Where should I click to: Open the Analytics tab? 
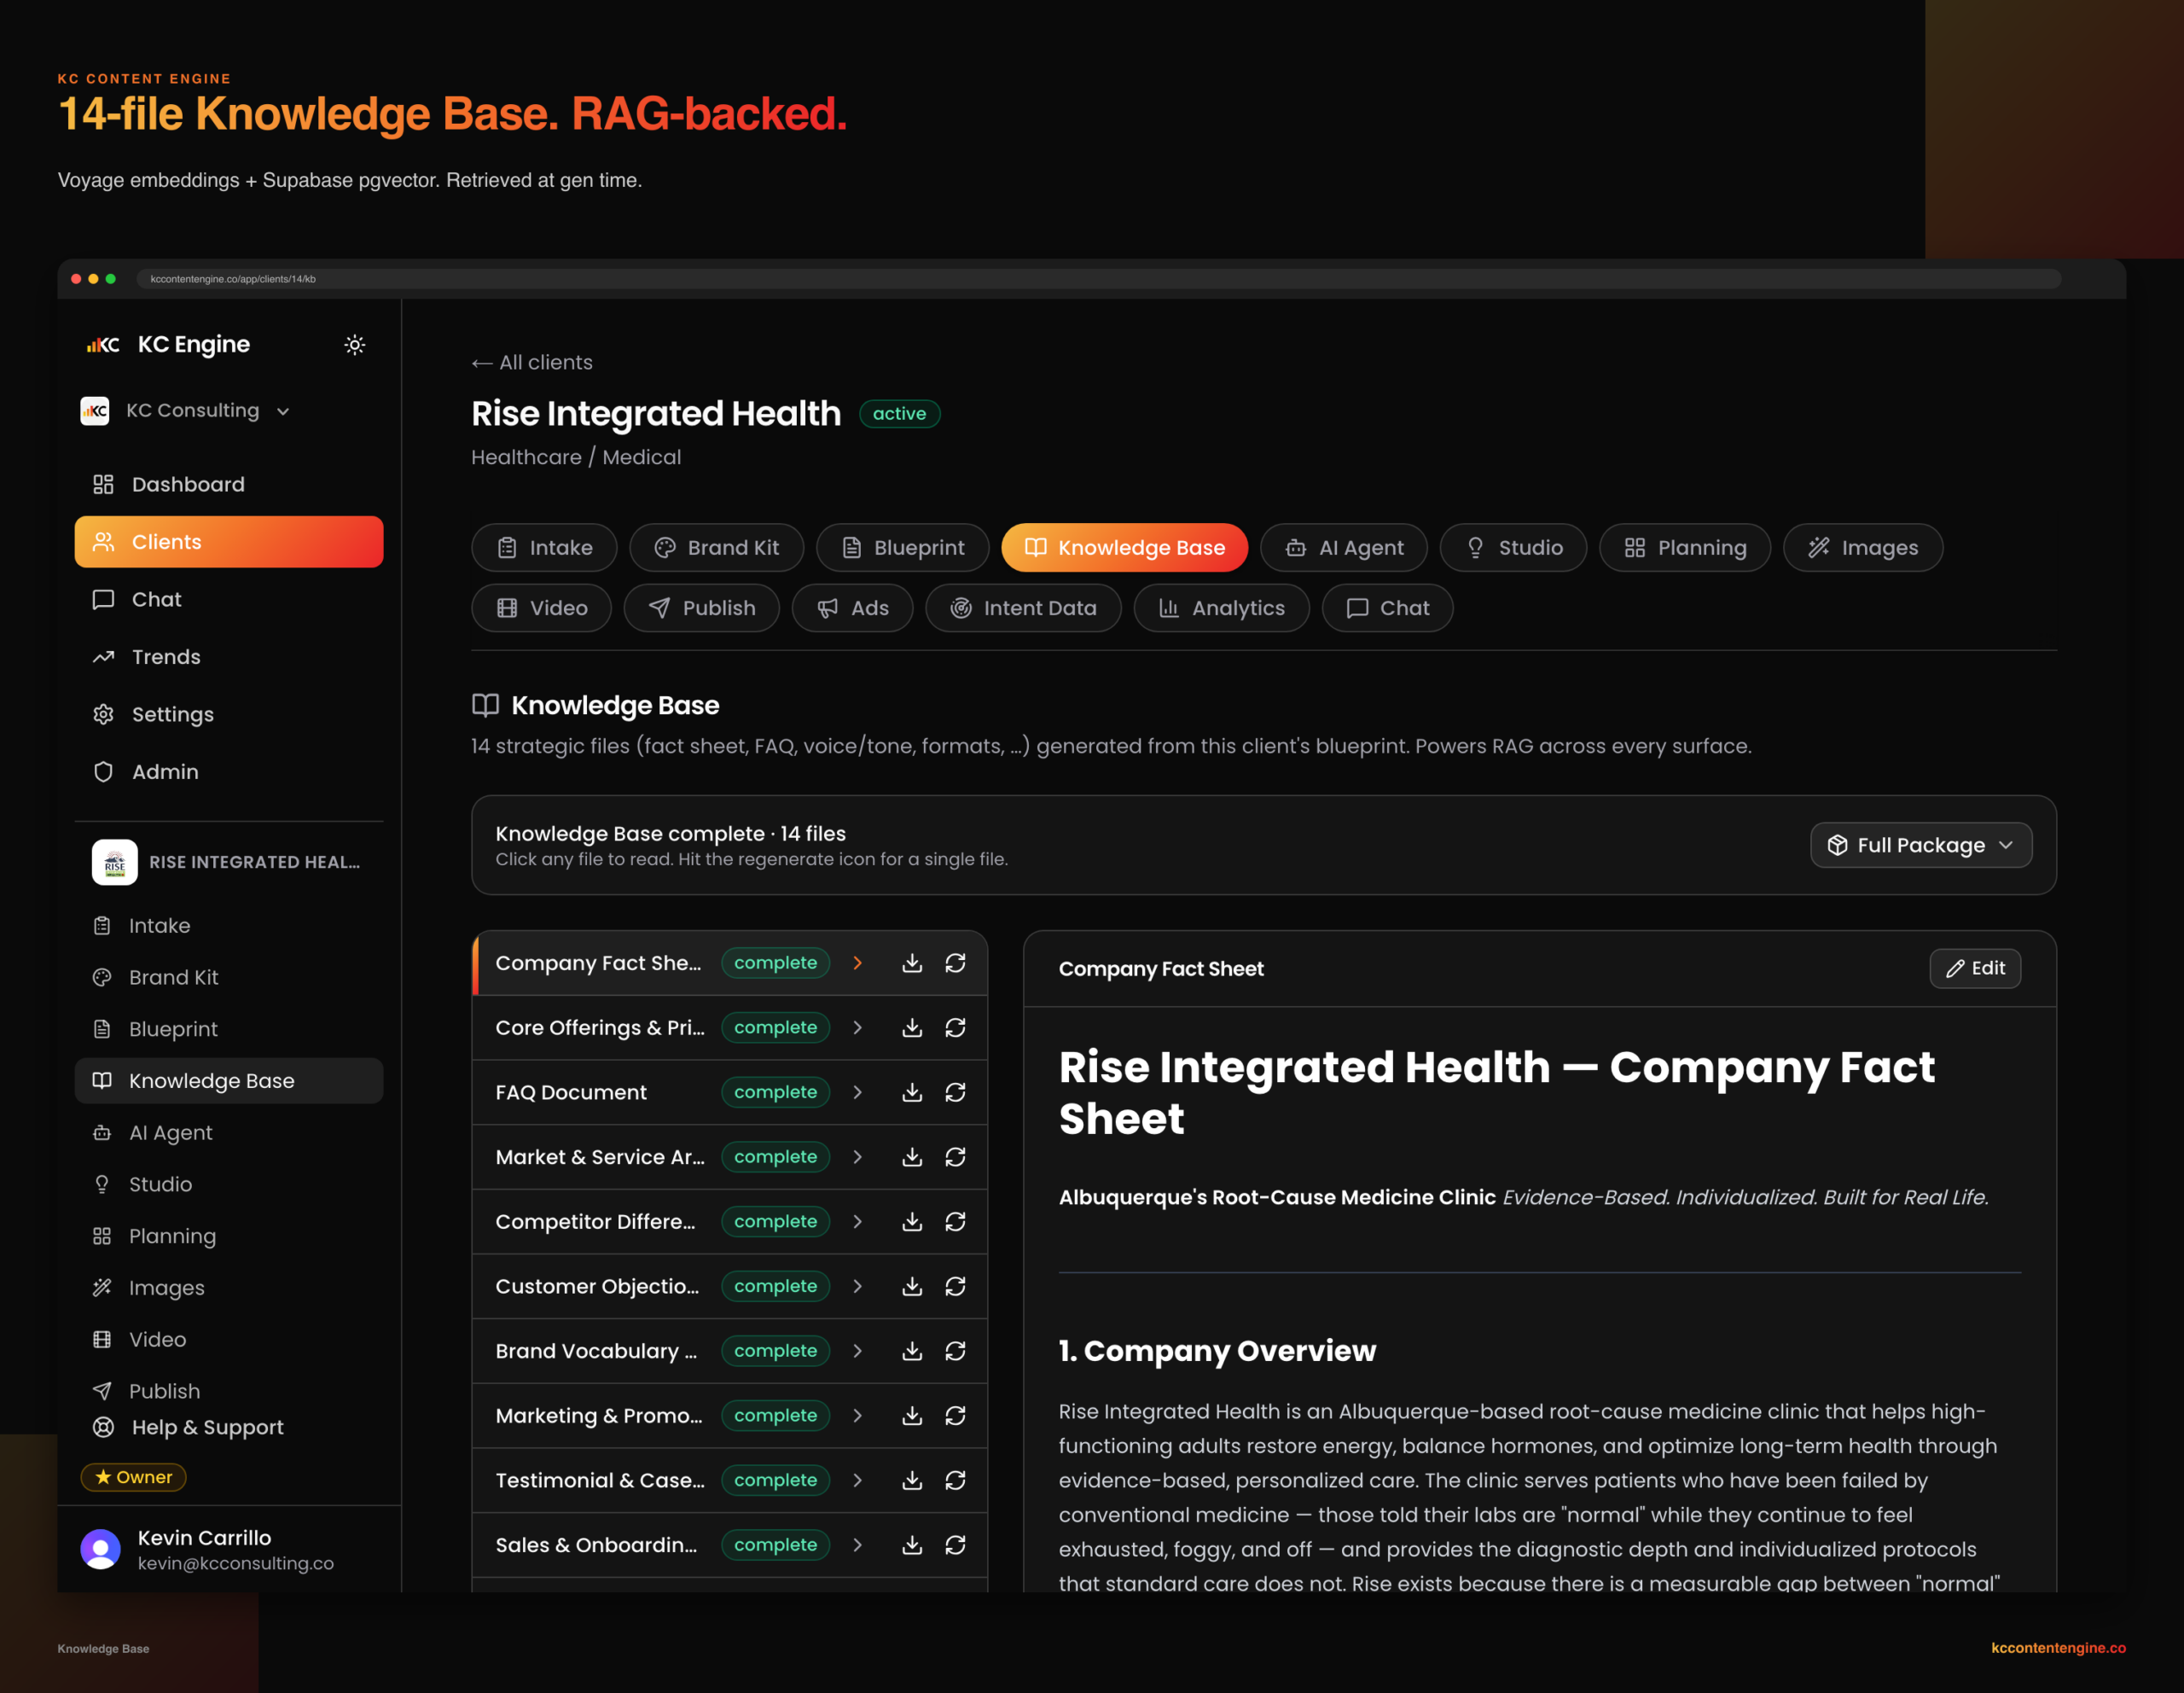pos(1221,608)
